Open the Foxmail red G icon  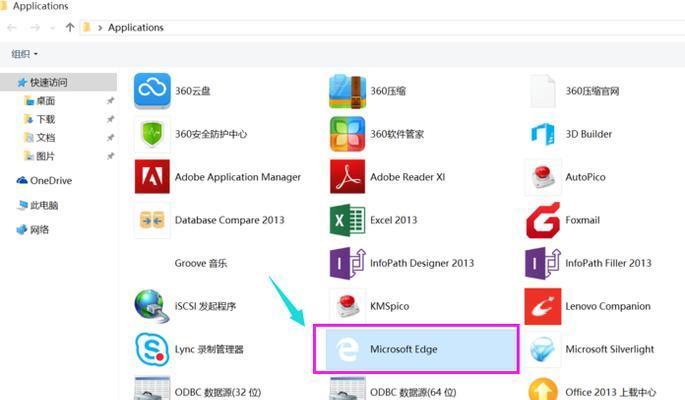tap(543, 220)
